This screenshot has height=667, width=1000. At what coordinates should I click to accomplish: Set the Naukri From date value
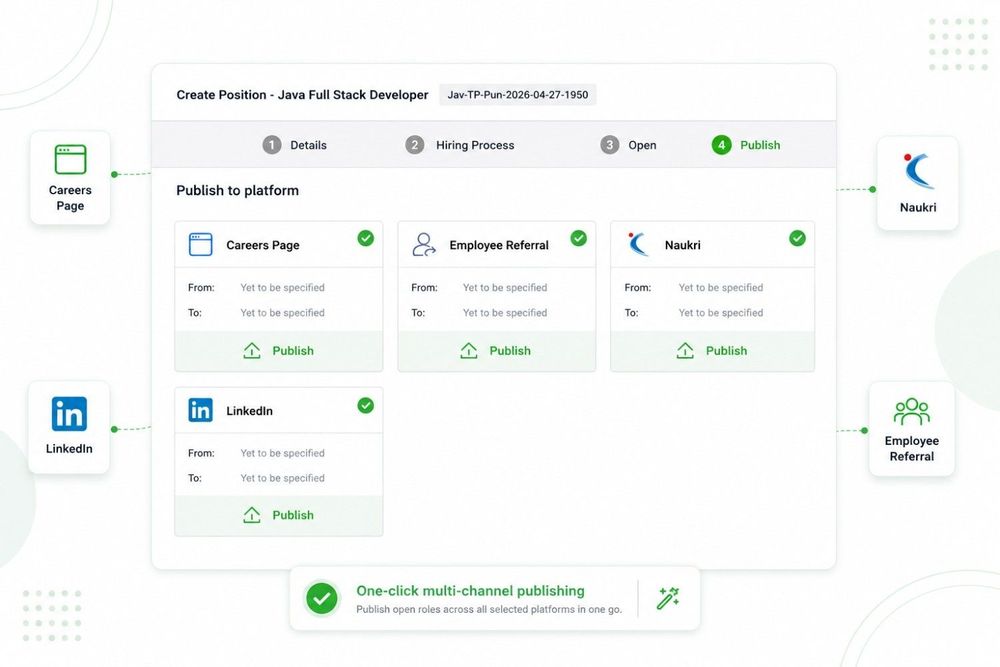click(721, 288)
